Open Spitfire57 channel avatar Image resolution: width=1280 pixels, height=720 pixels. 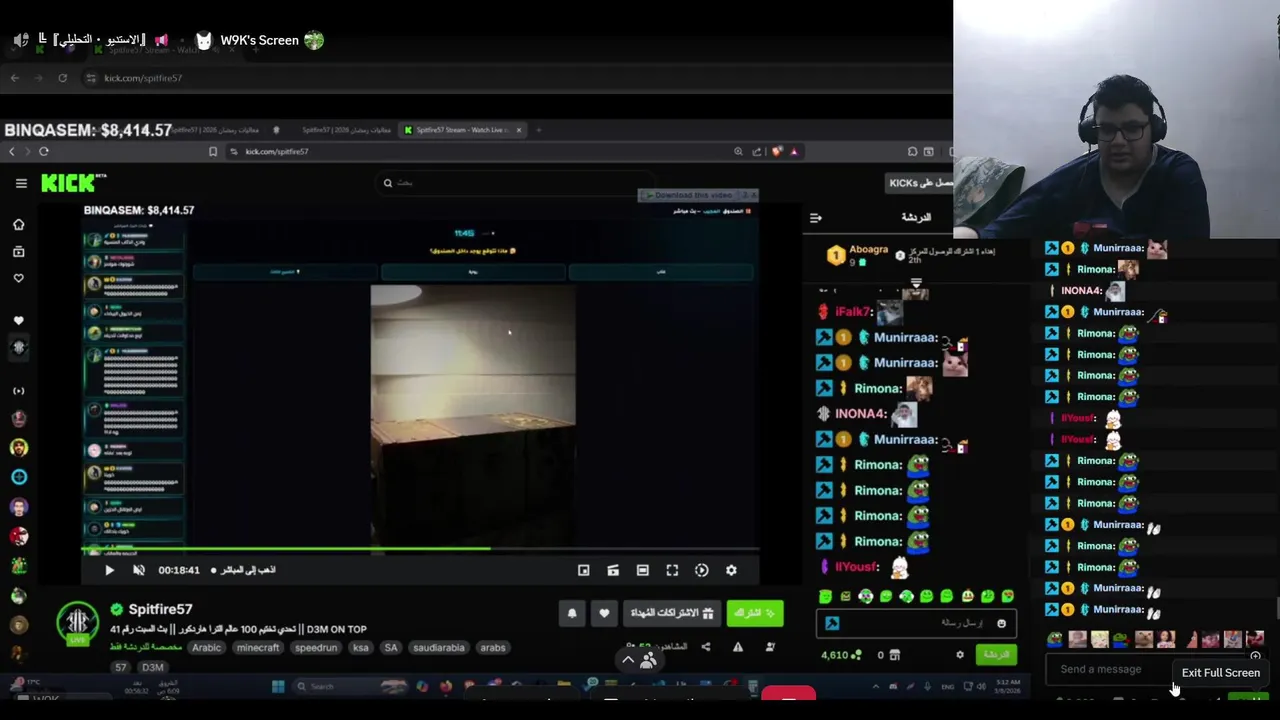(x=78, y=624)
